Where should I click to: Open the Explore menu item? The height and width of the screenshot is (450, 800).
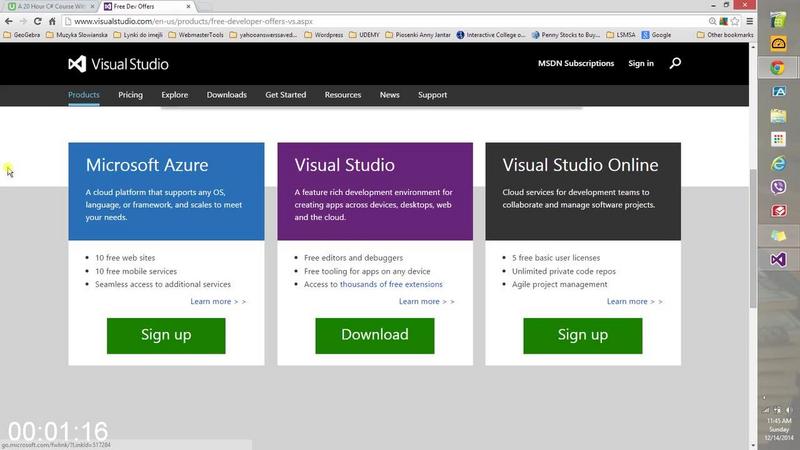coord(174,95)
